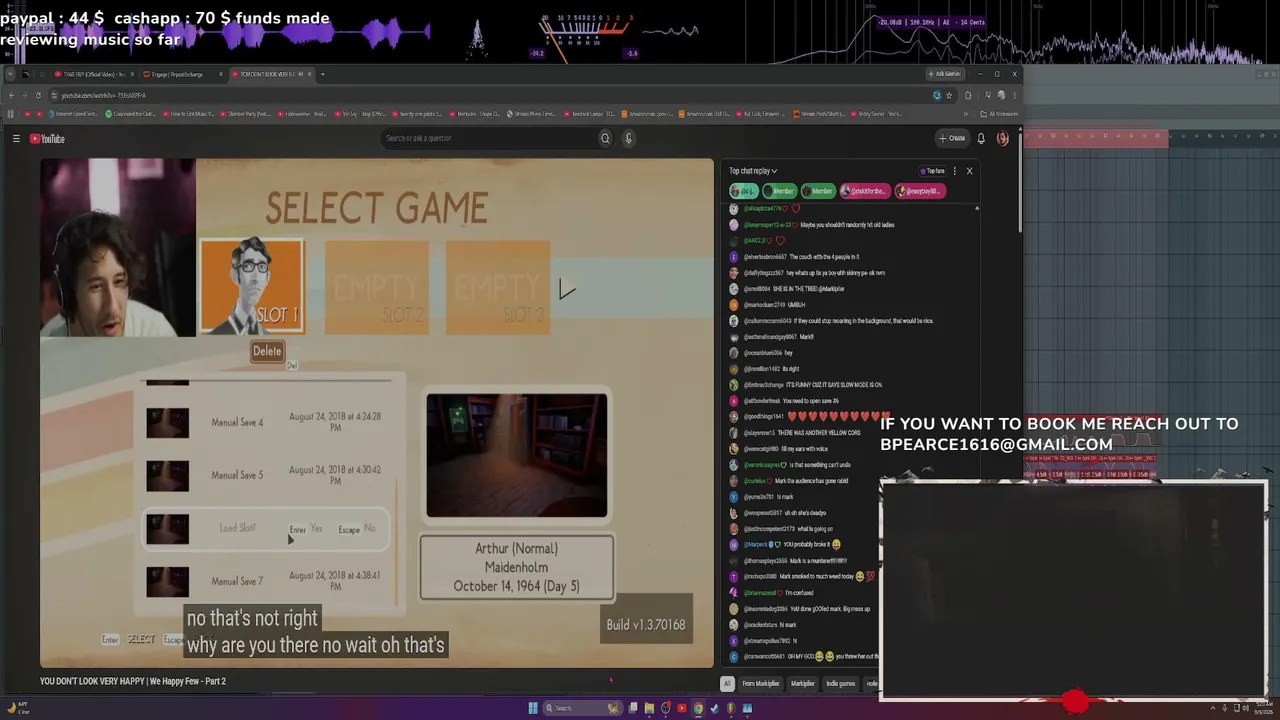1280x720 pixels.
Task: Close the chat replay panel
Action: pos(969,171)
